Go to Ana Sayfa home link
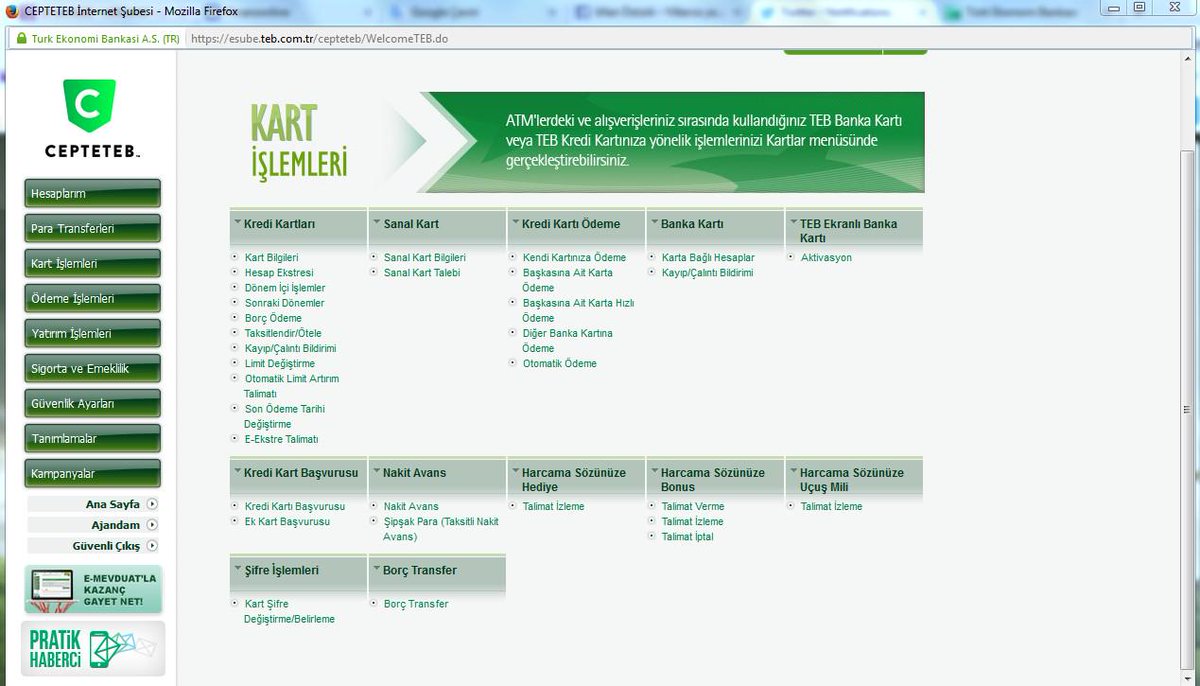The height and width of the screenshot is (686, 1200). (x=112, y=504)
